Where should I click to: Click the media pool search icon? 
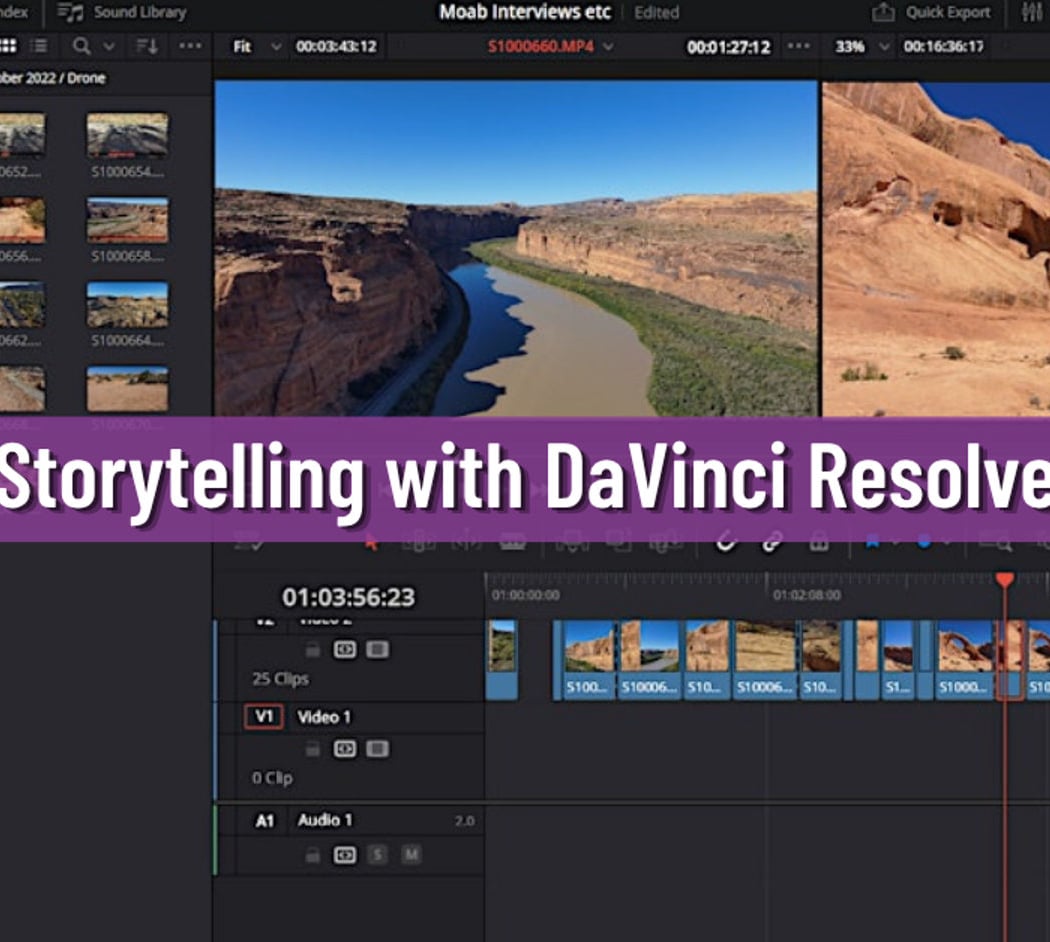coord(81,46)
